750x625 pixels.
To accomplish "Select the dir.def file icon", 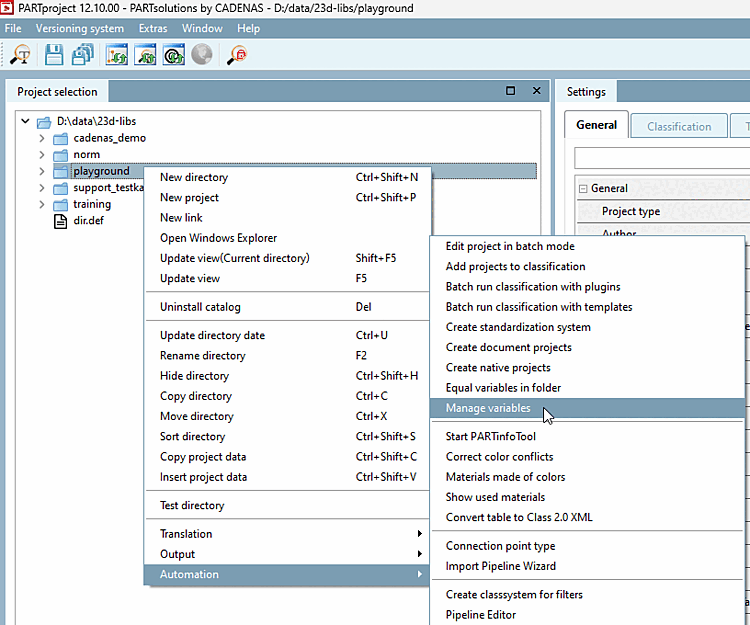I will [x=60, y=220].
